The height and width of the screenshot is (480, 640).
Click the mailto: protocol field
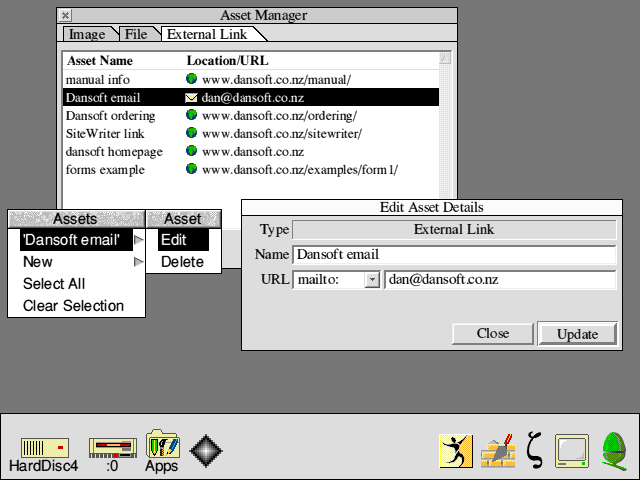pos(329,280)
